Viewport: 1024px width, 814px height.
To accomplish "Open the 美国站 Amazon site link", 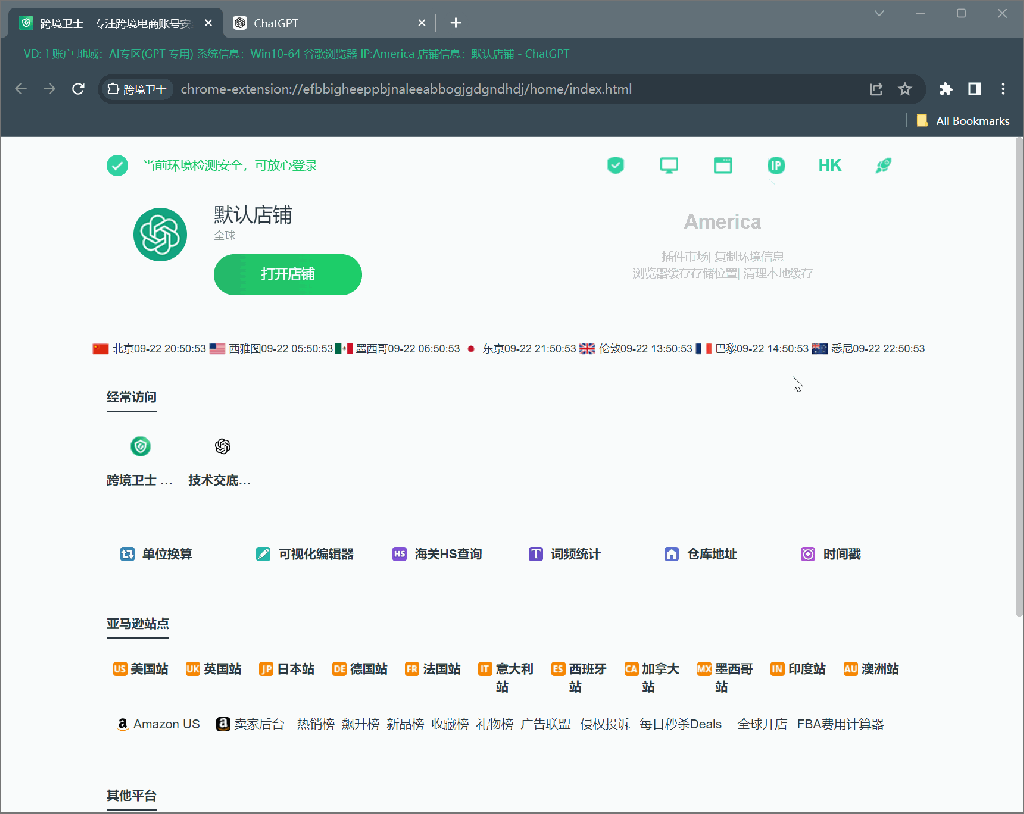I will click(x=141, y=669).
